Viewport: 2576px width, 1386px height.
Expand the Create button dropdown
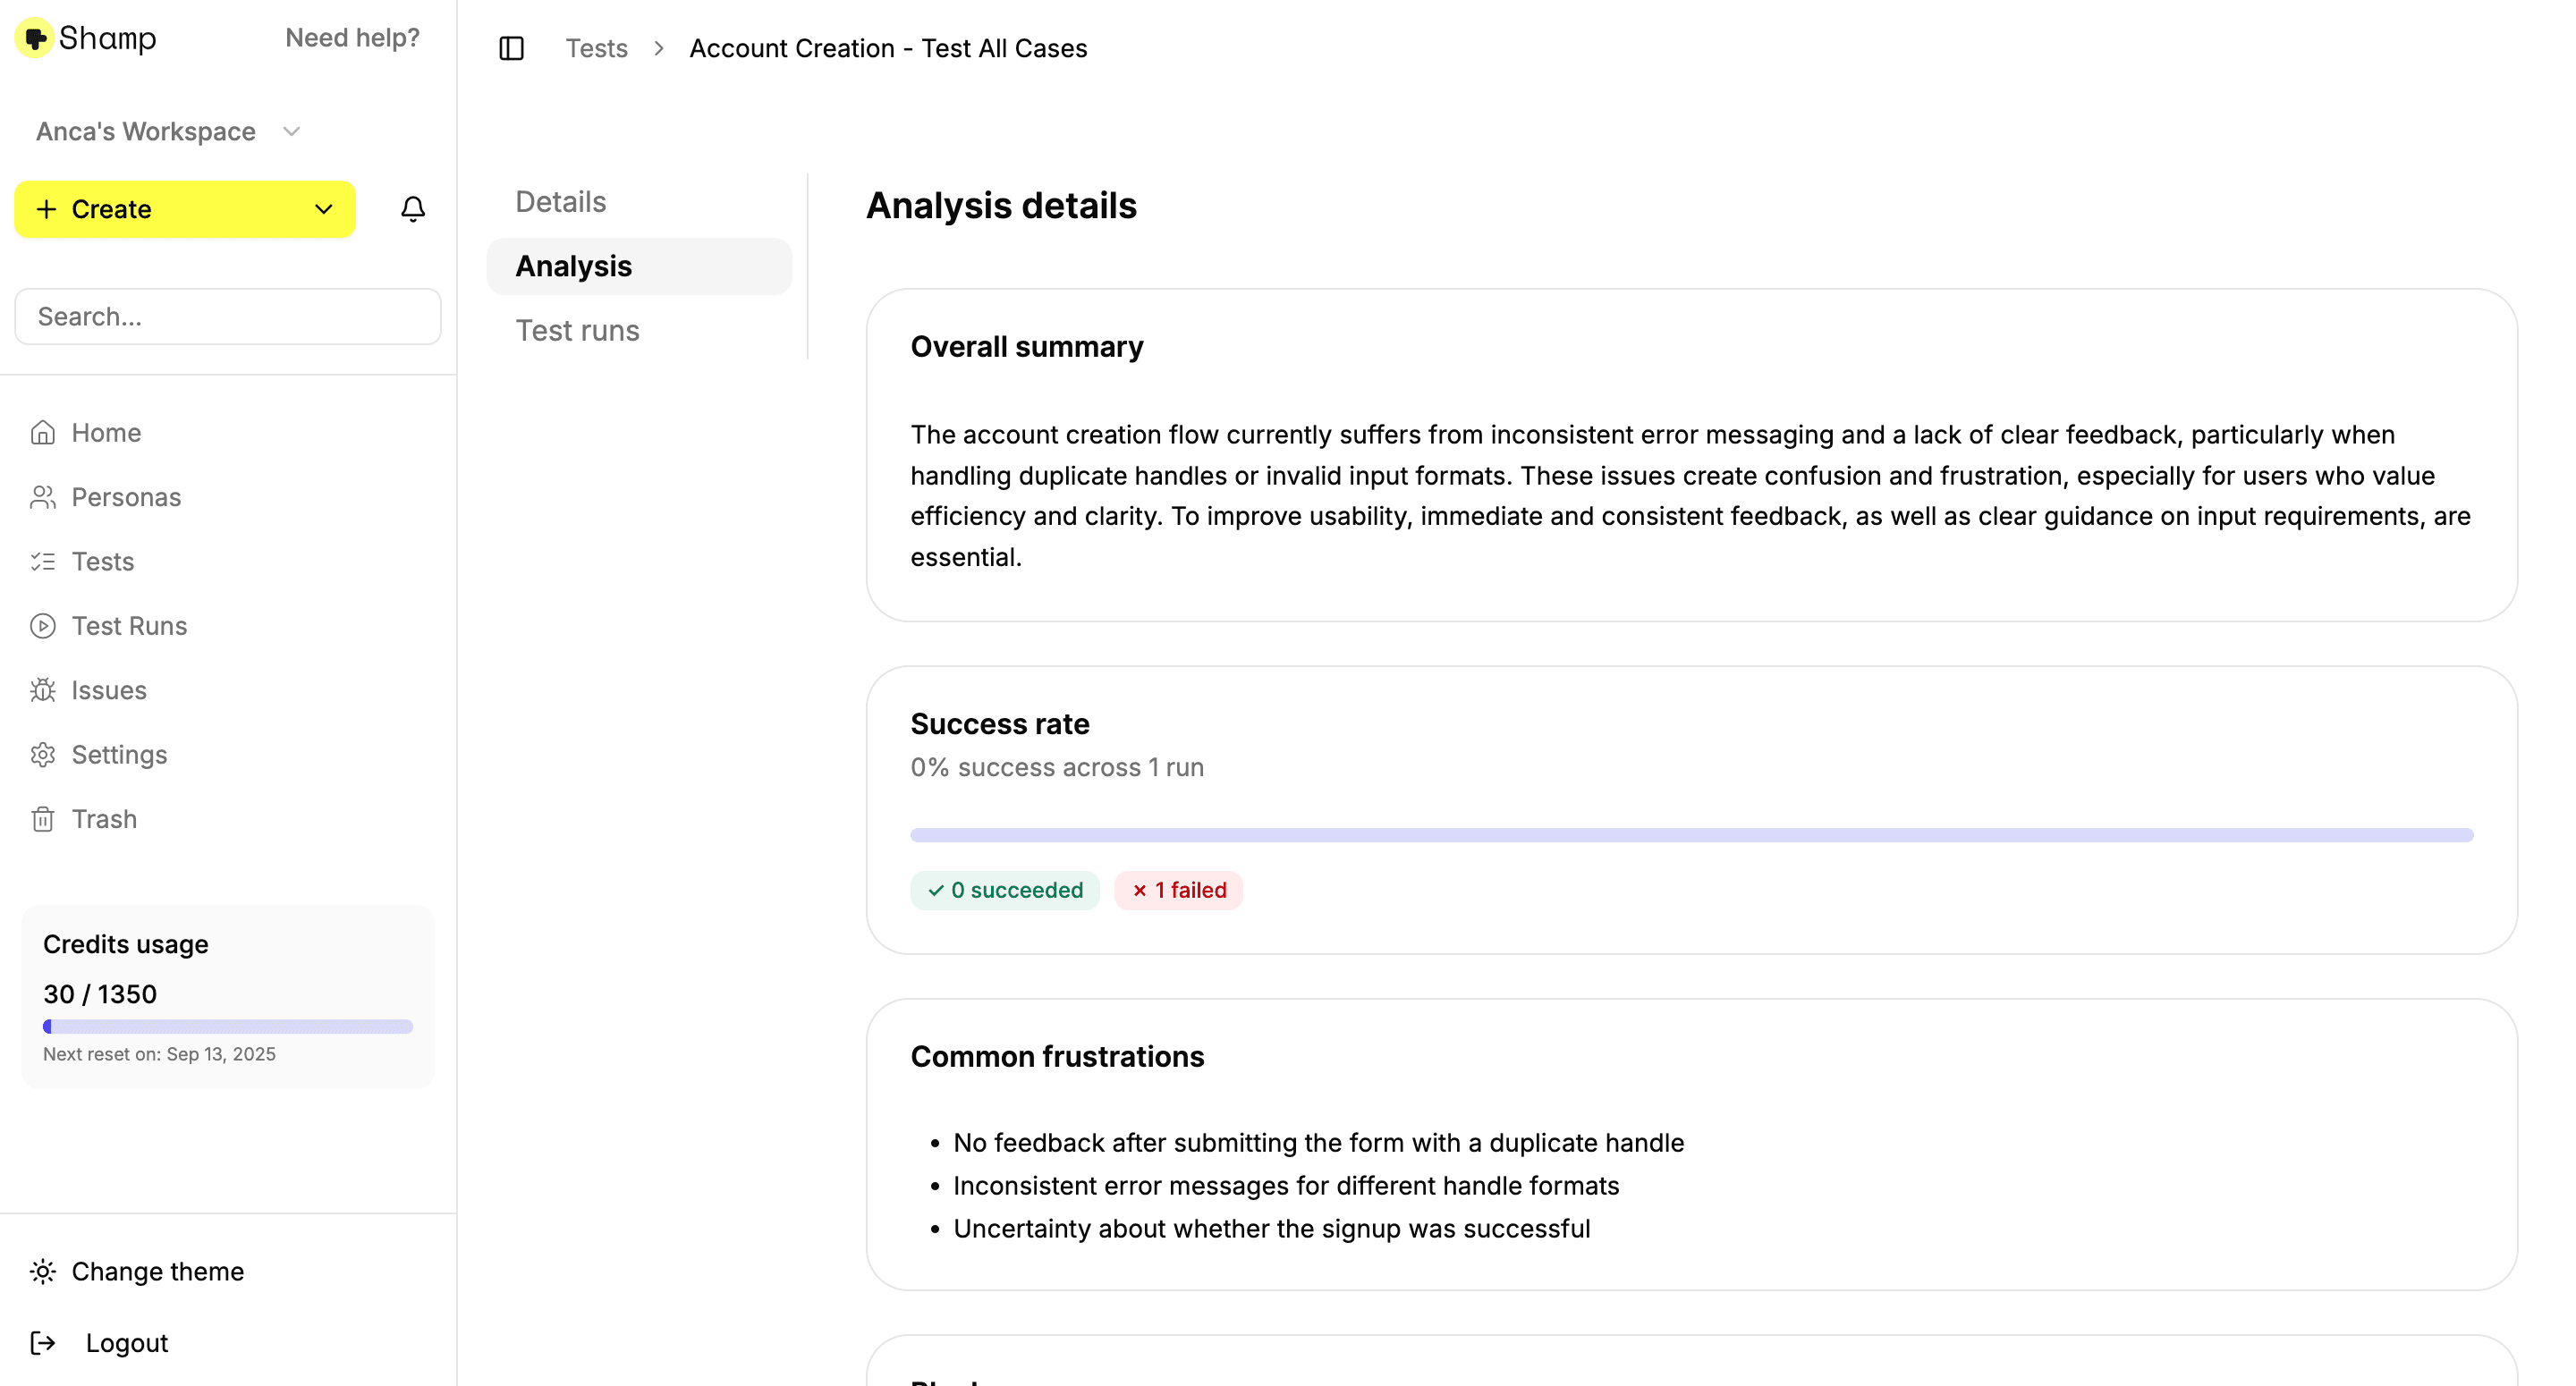tap(322, 209)
